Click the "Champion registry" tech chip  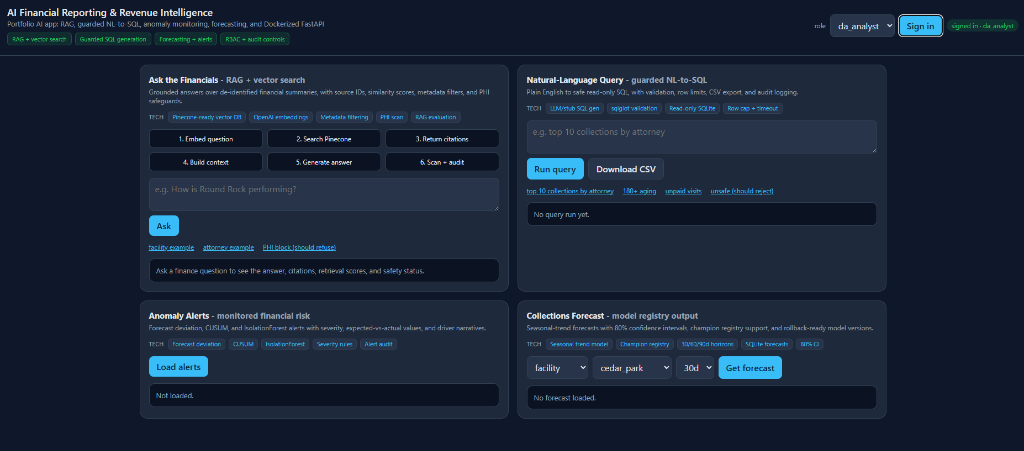645,344
